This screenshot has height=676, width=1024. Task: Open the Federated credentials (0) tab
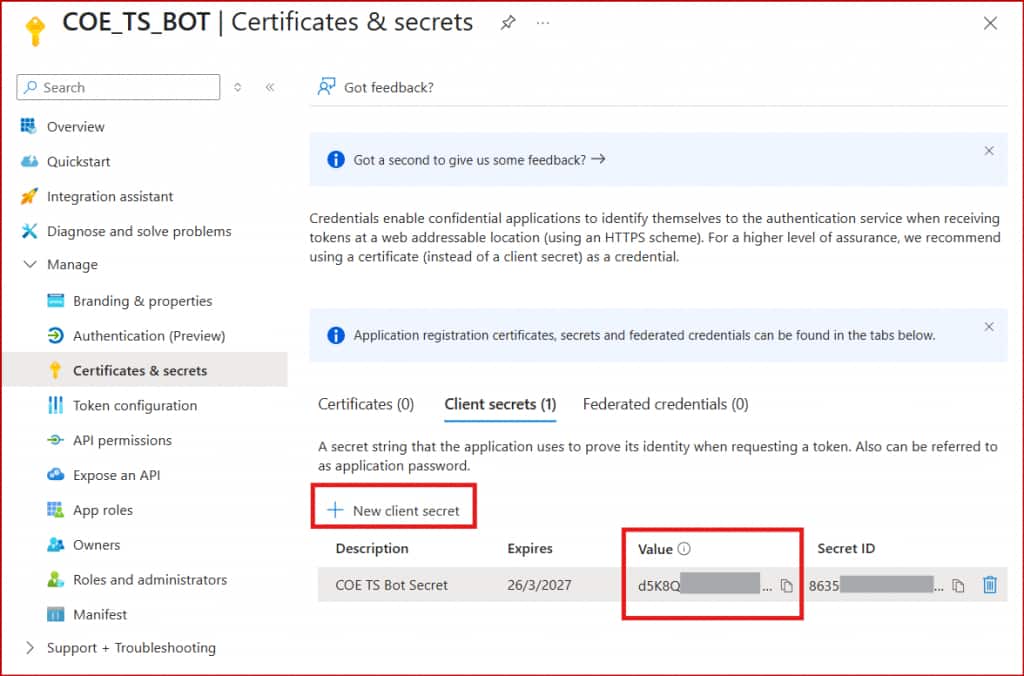pyautogui.click(x=665, y=404)
